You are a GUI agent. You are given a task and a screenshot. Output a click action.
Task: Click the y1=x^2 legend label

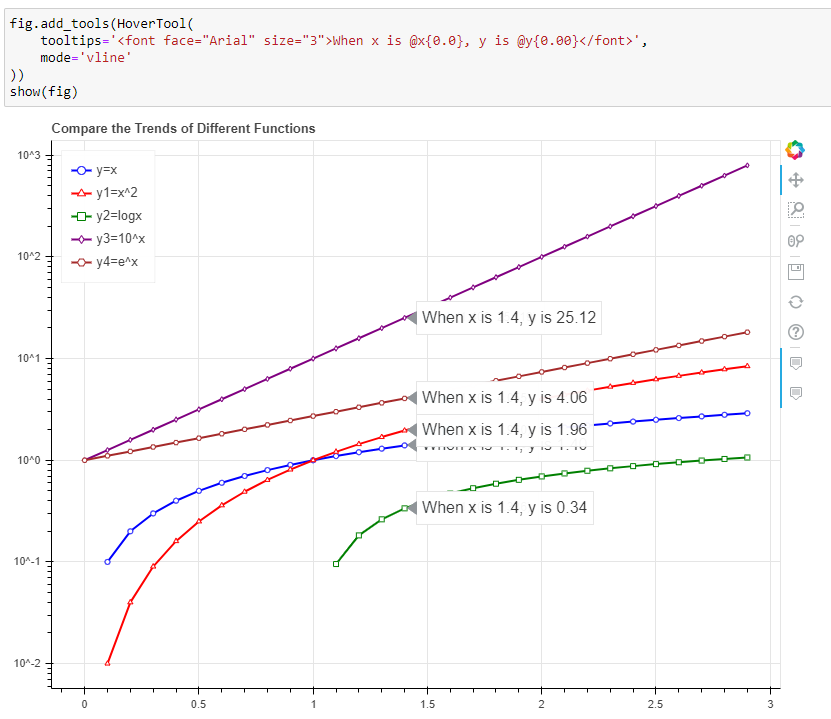tap(117, 193)
